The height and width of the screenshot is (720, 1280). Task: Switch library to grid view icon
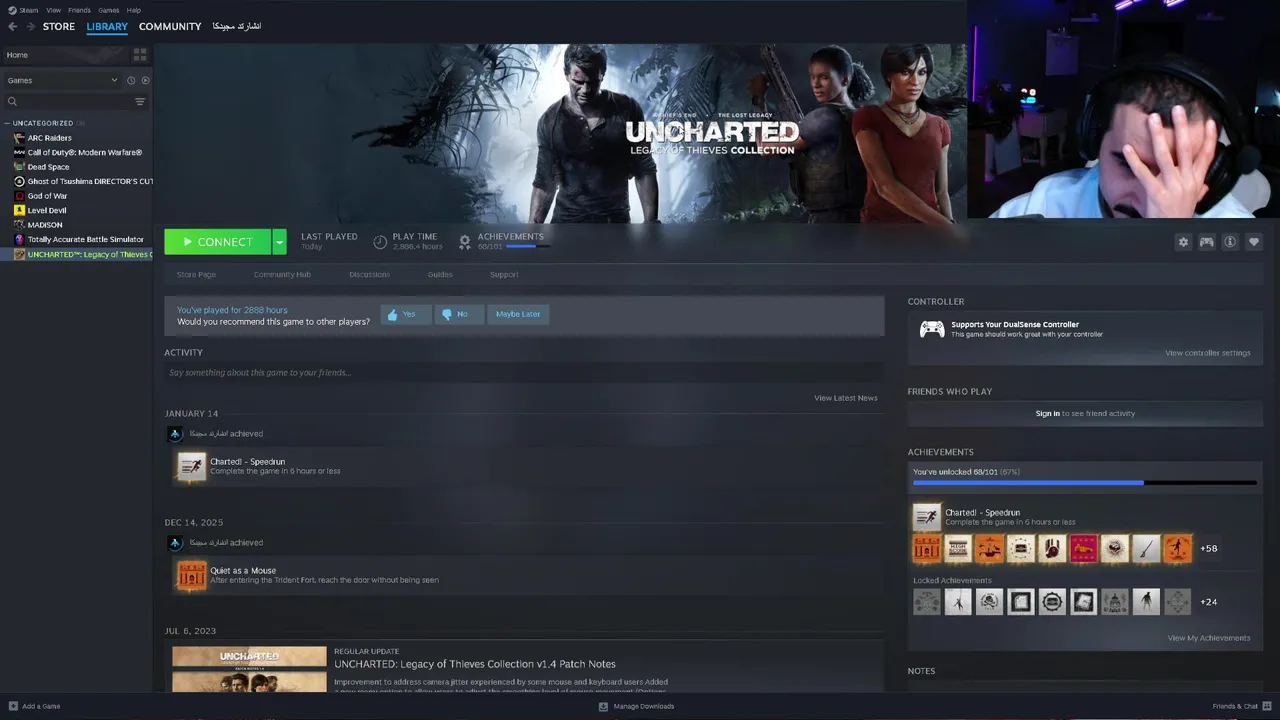coord(140,55)
